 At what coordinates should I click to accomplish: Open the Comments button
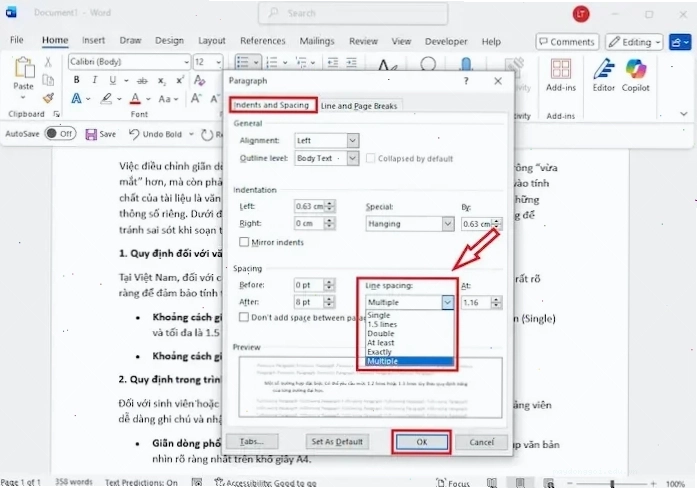[x=567, y=42]
